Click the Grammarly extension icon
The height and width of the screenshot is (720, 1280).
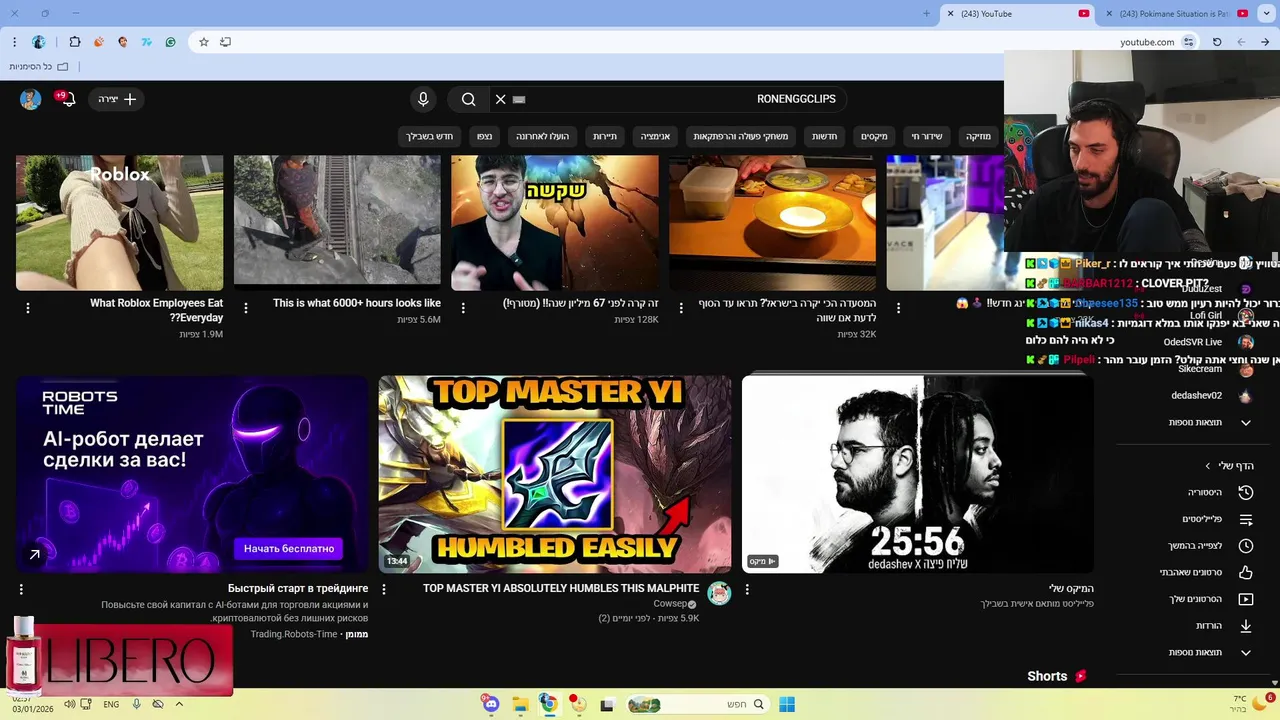click(x=171, y=42)
